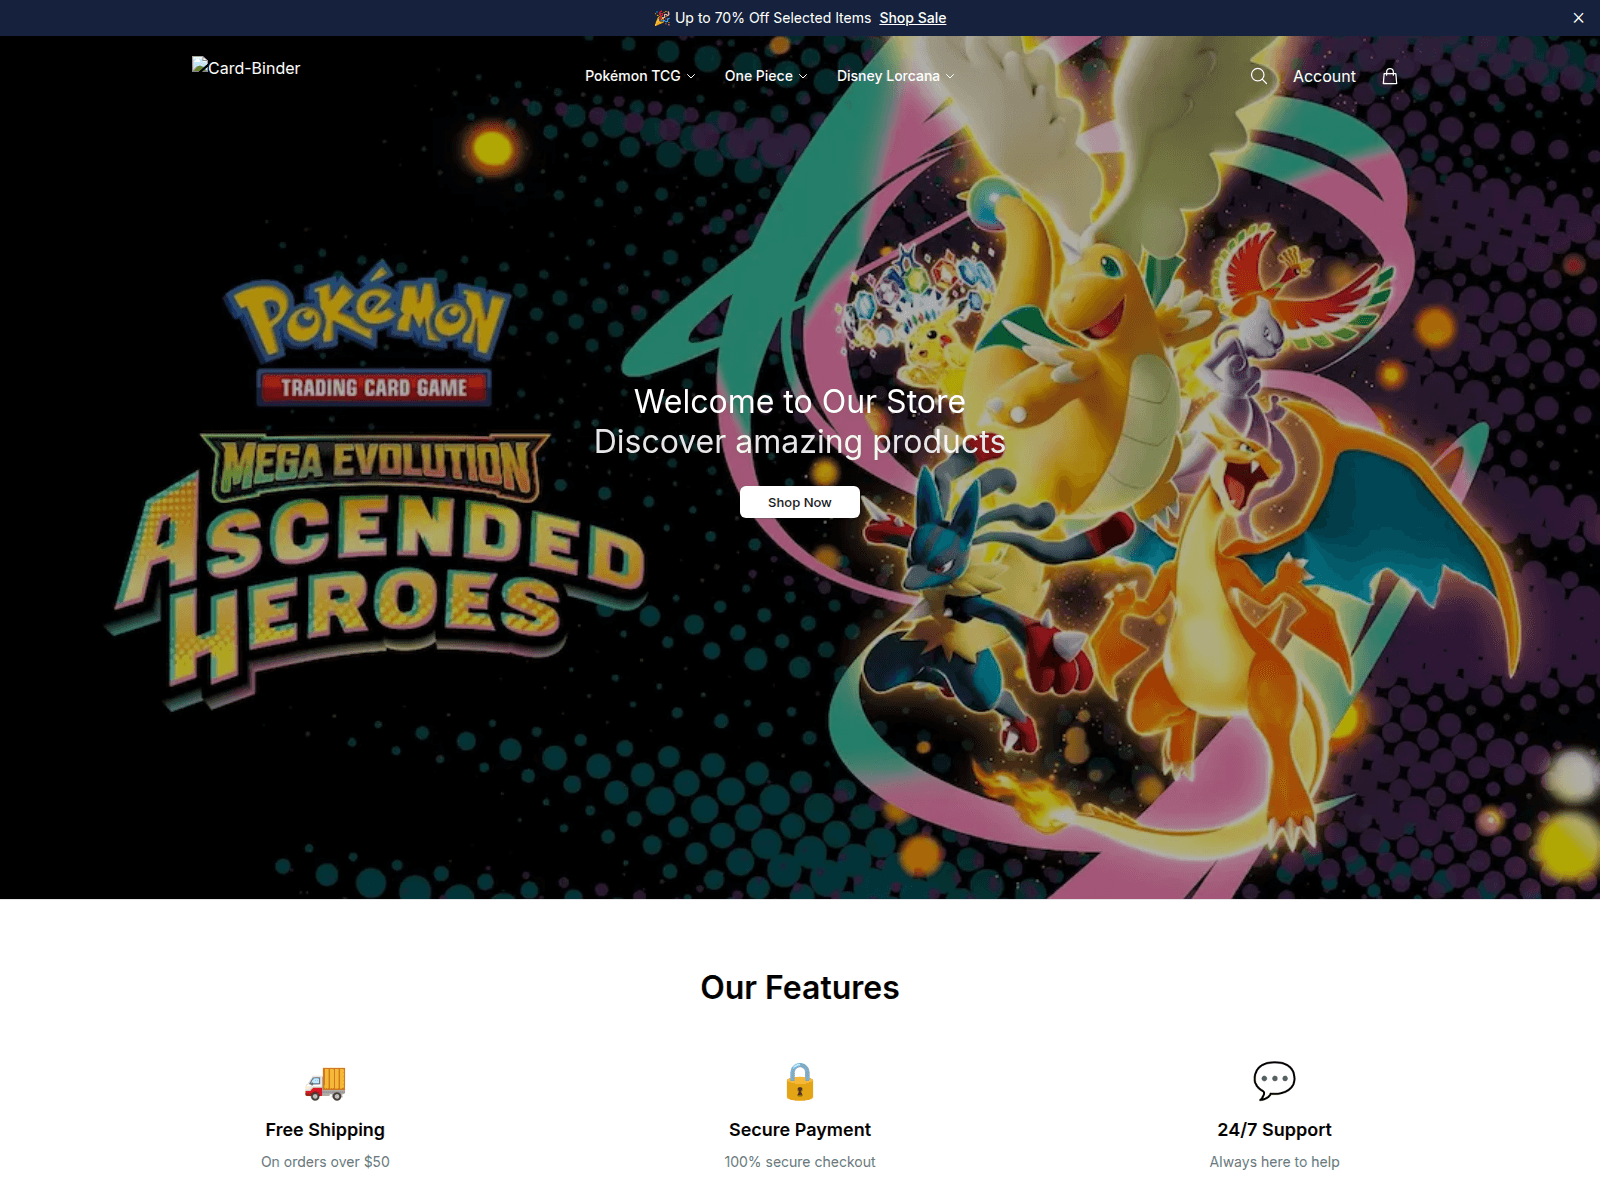This screenshot has height=1200, width=1600.
Task: Click the 24/7 Support speech bubble icon
Action: [x=1274, y=1081]
